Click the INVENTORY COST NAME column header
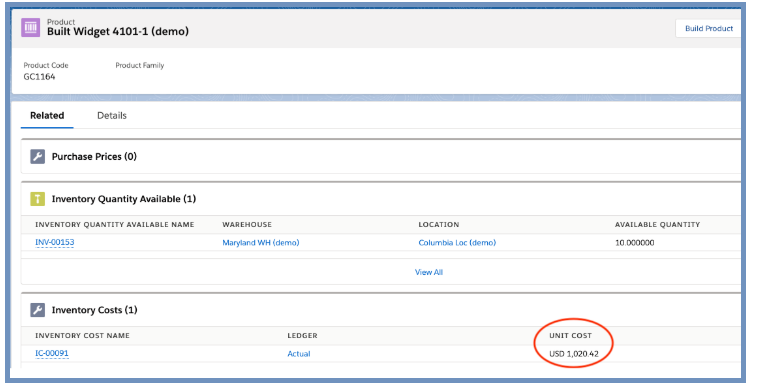The width and height of the screenshot is (760, 385). click(82, 336)
